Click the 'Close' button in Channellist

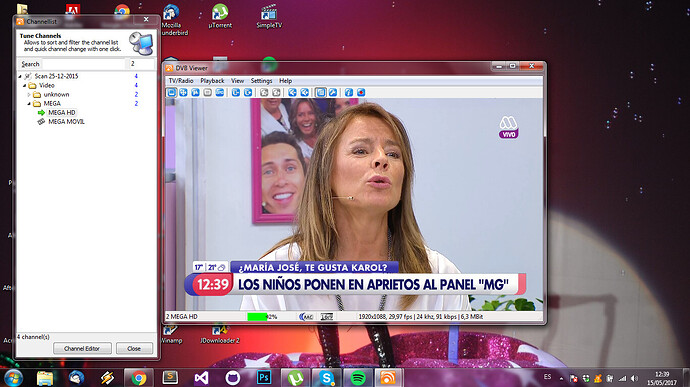[x=134, y=348]
